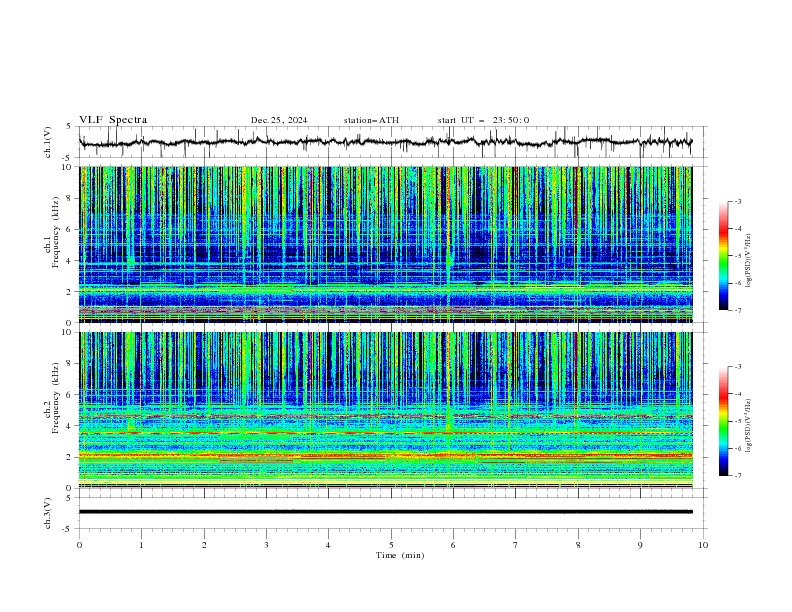
Task: Click time axis tick label "8"
Action: 578,545
